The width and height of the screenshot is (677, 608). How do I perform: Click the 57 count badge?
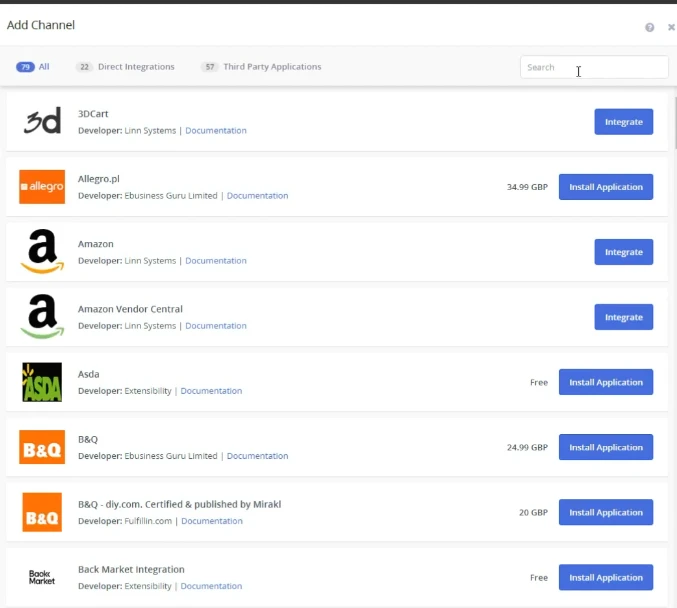209,67
